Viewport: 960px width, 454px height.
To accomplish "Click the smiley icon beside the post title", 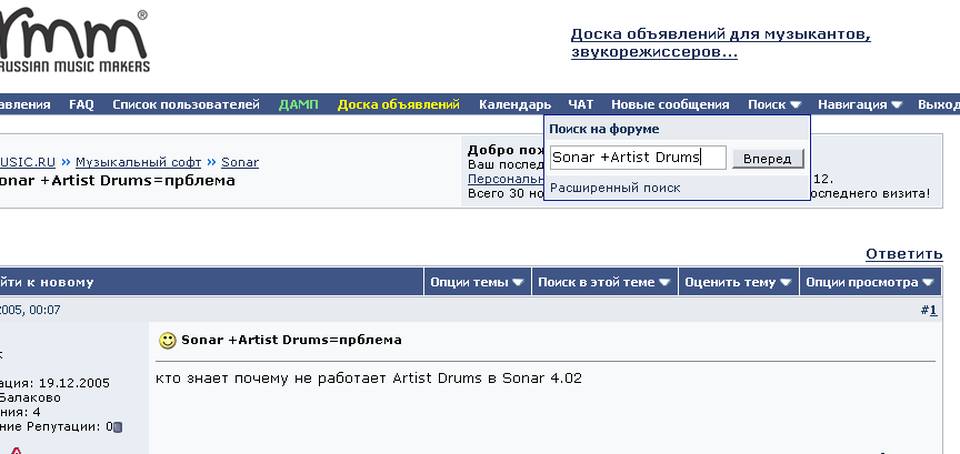I will point(167,340).
